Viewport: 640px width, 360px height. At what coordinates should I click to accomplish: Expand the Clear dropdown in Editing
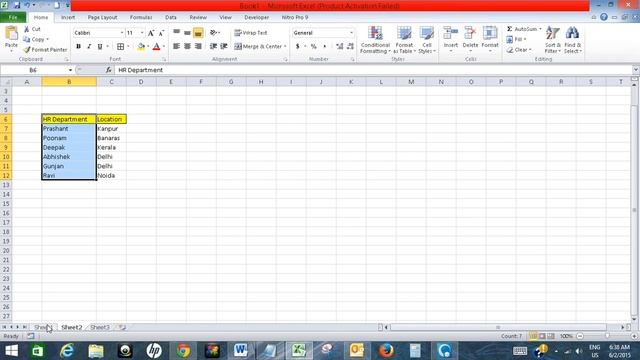tap(530, 50)
